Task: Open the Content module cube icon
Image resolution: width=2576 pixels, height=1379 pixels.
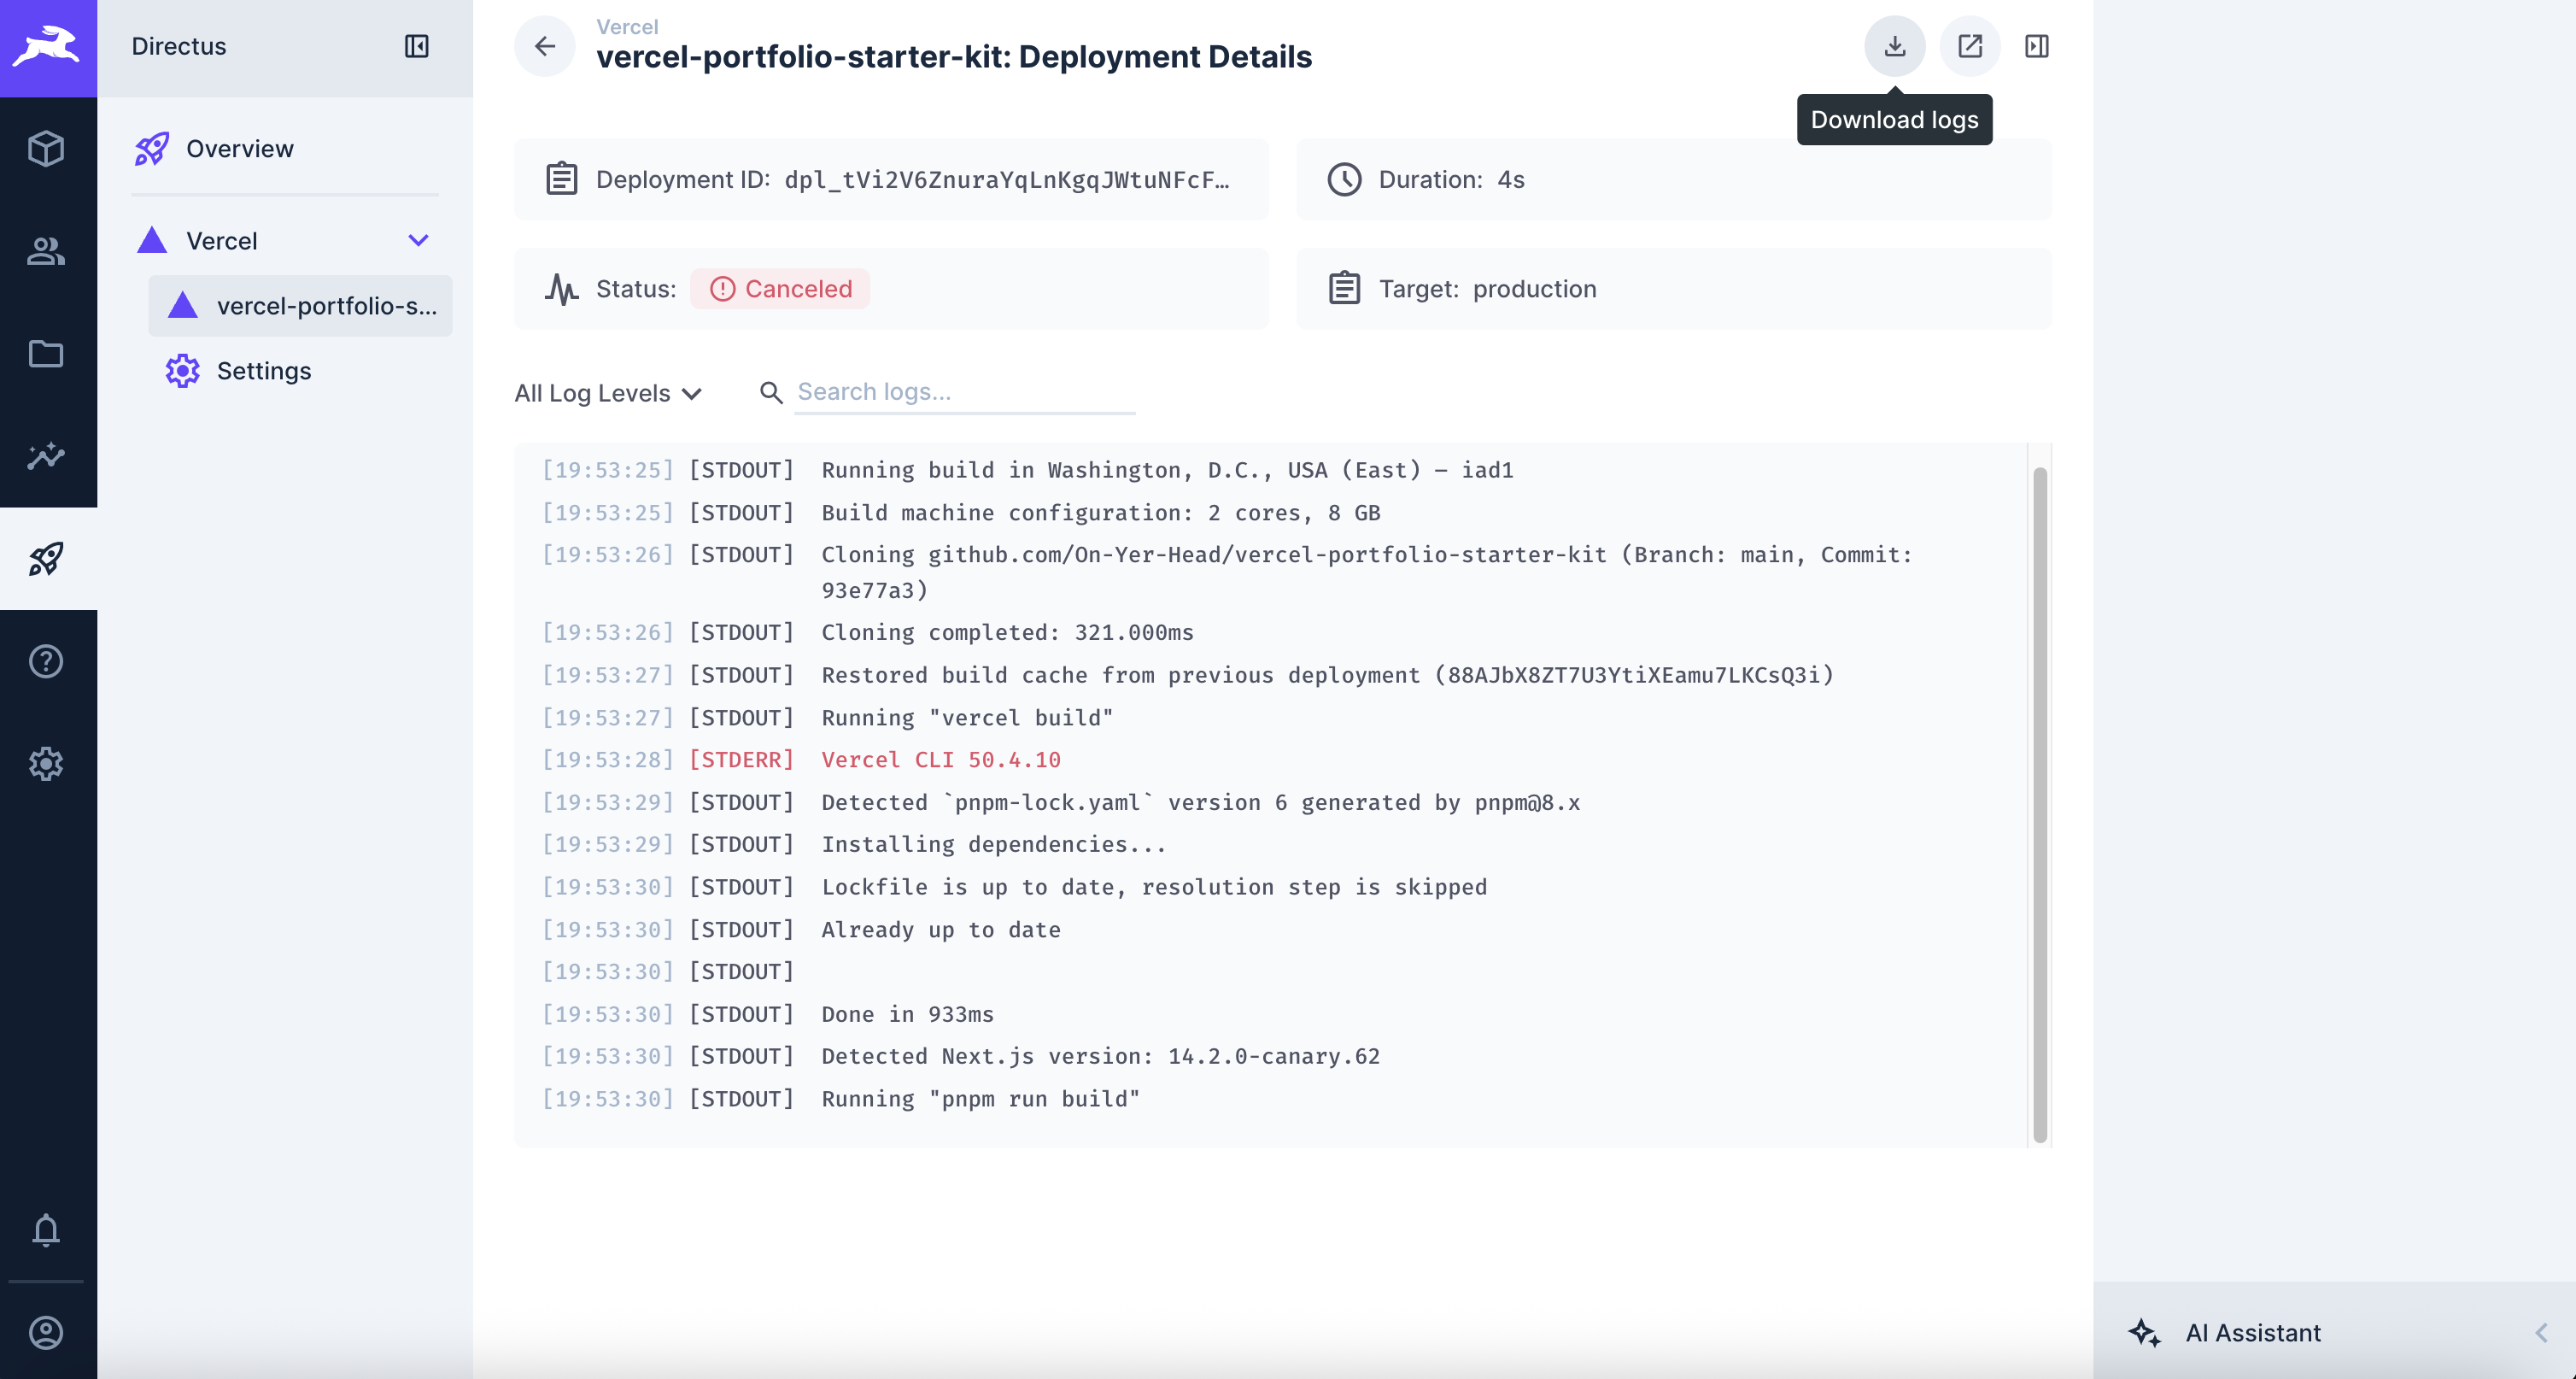Action: click(47, 149)
